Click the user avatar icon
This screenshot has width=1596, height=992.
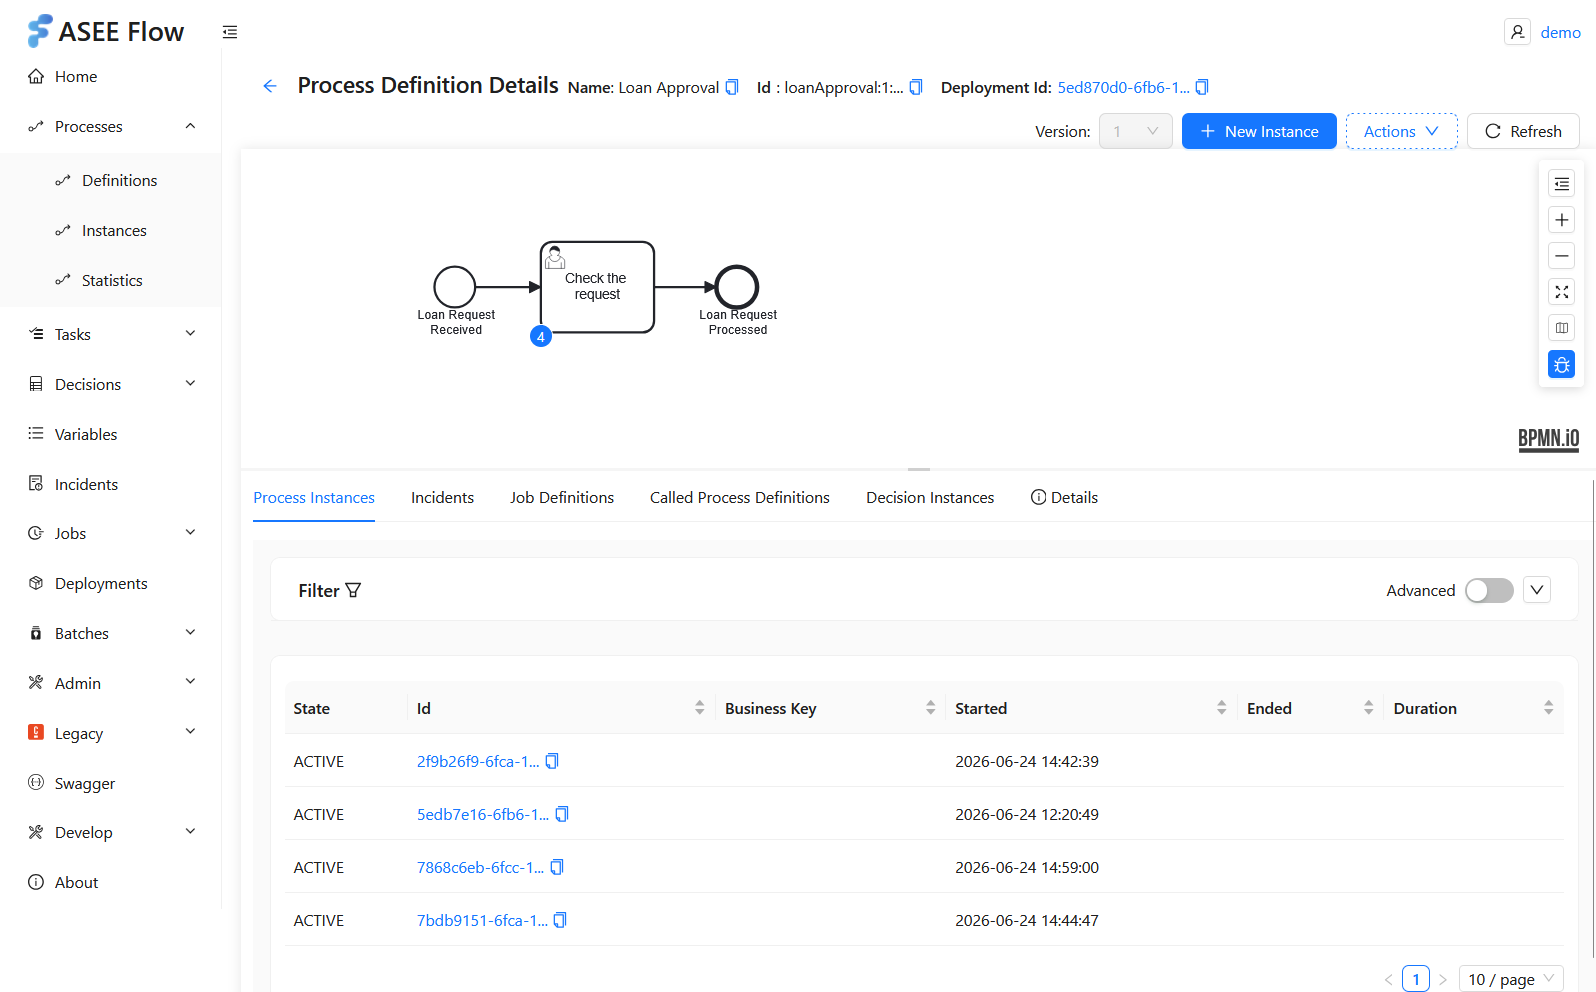click(x=1517, y=32)
